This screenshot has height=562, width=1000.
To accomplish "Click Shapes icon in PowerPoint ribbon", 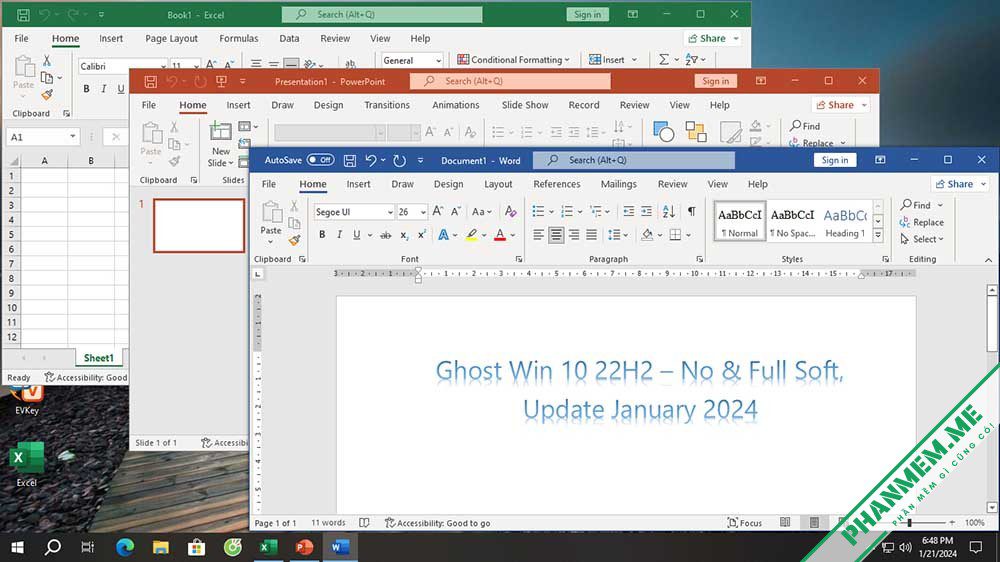I will [664, 131].
